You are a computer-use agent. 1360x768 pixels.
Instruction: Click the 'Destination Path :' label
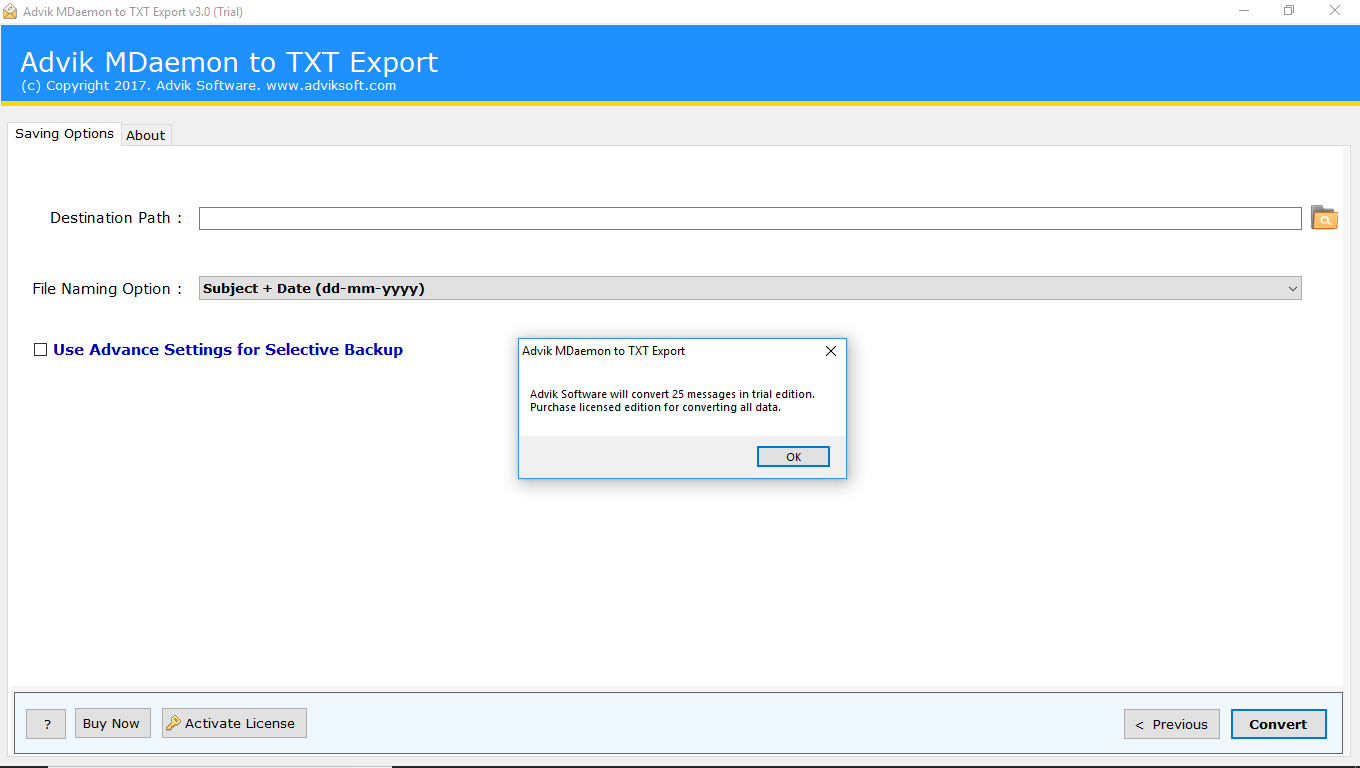116,218
